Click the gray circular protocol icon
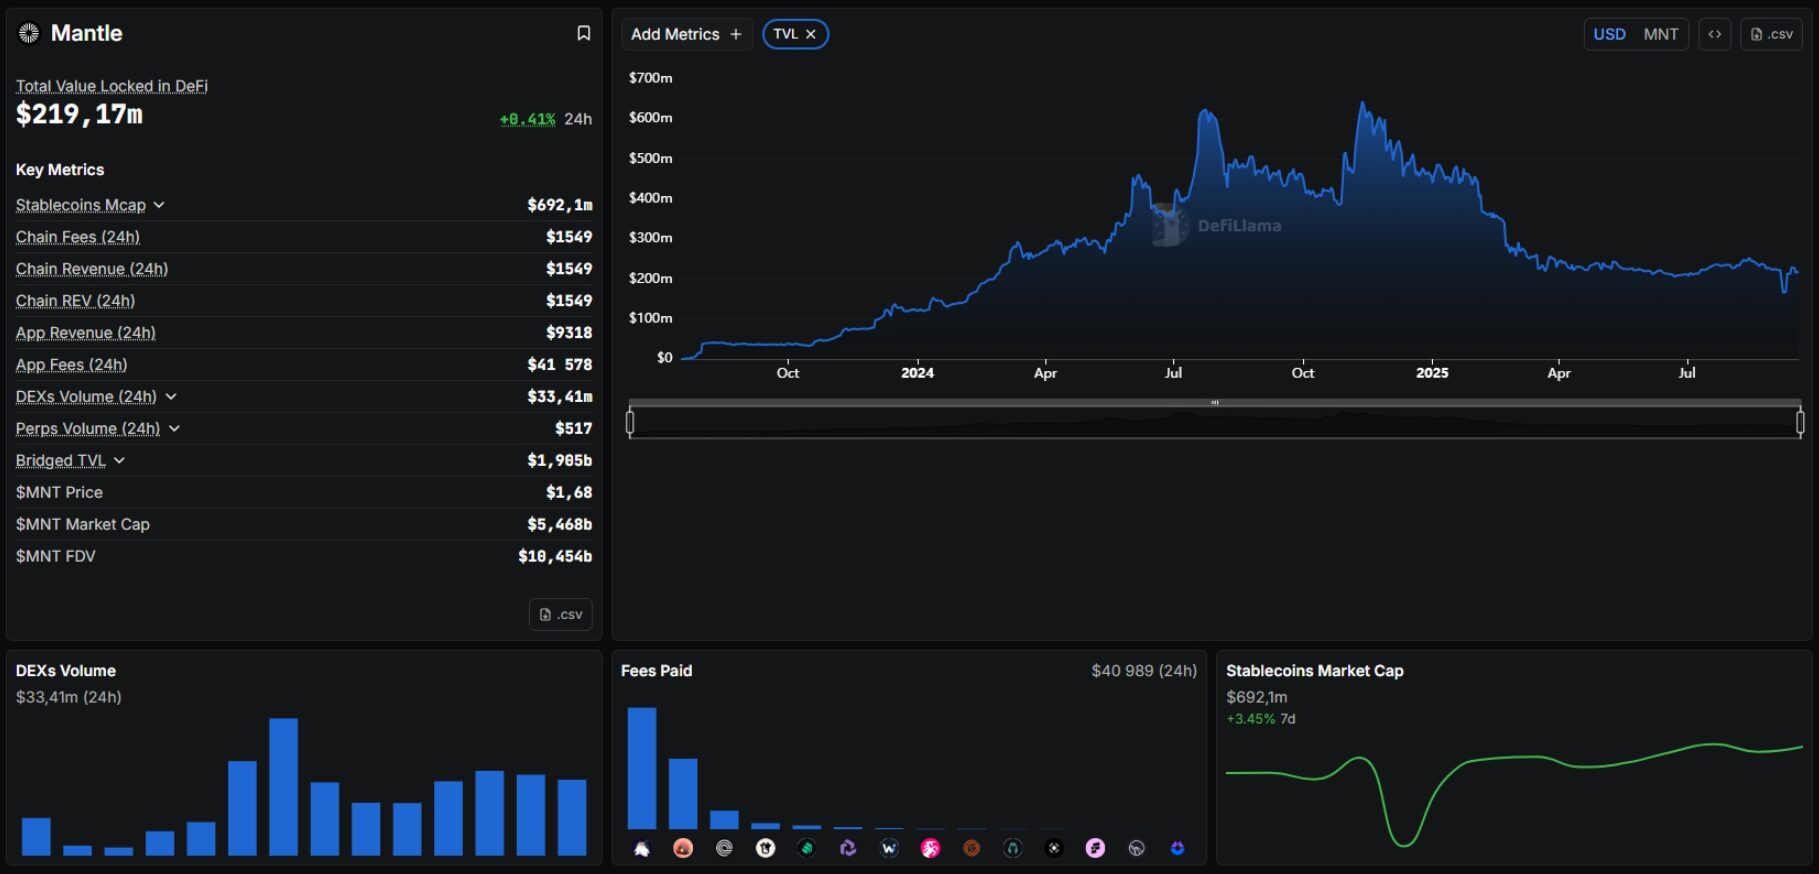 (x=1136, y=848)
